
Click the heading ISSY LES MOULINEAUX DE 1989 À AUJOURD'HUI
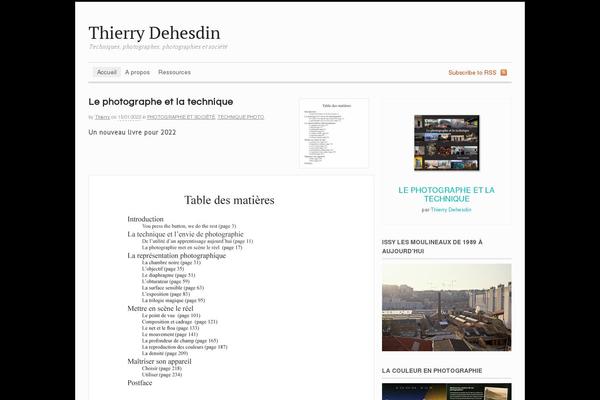click(x=432, y=247)
